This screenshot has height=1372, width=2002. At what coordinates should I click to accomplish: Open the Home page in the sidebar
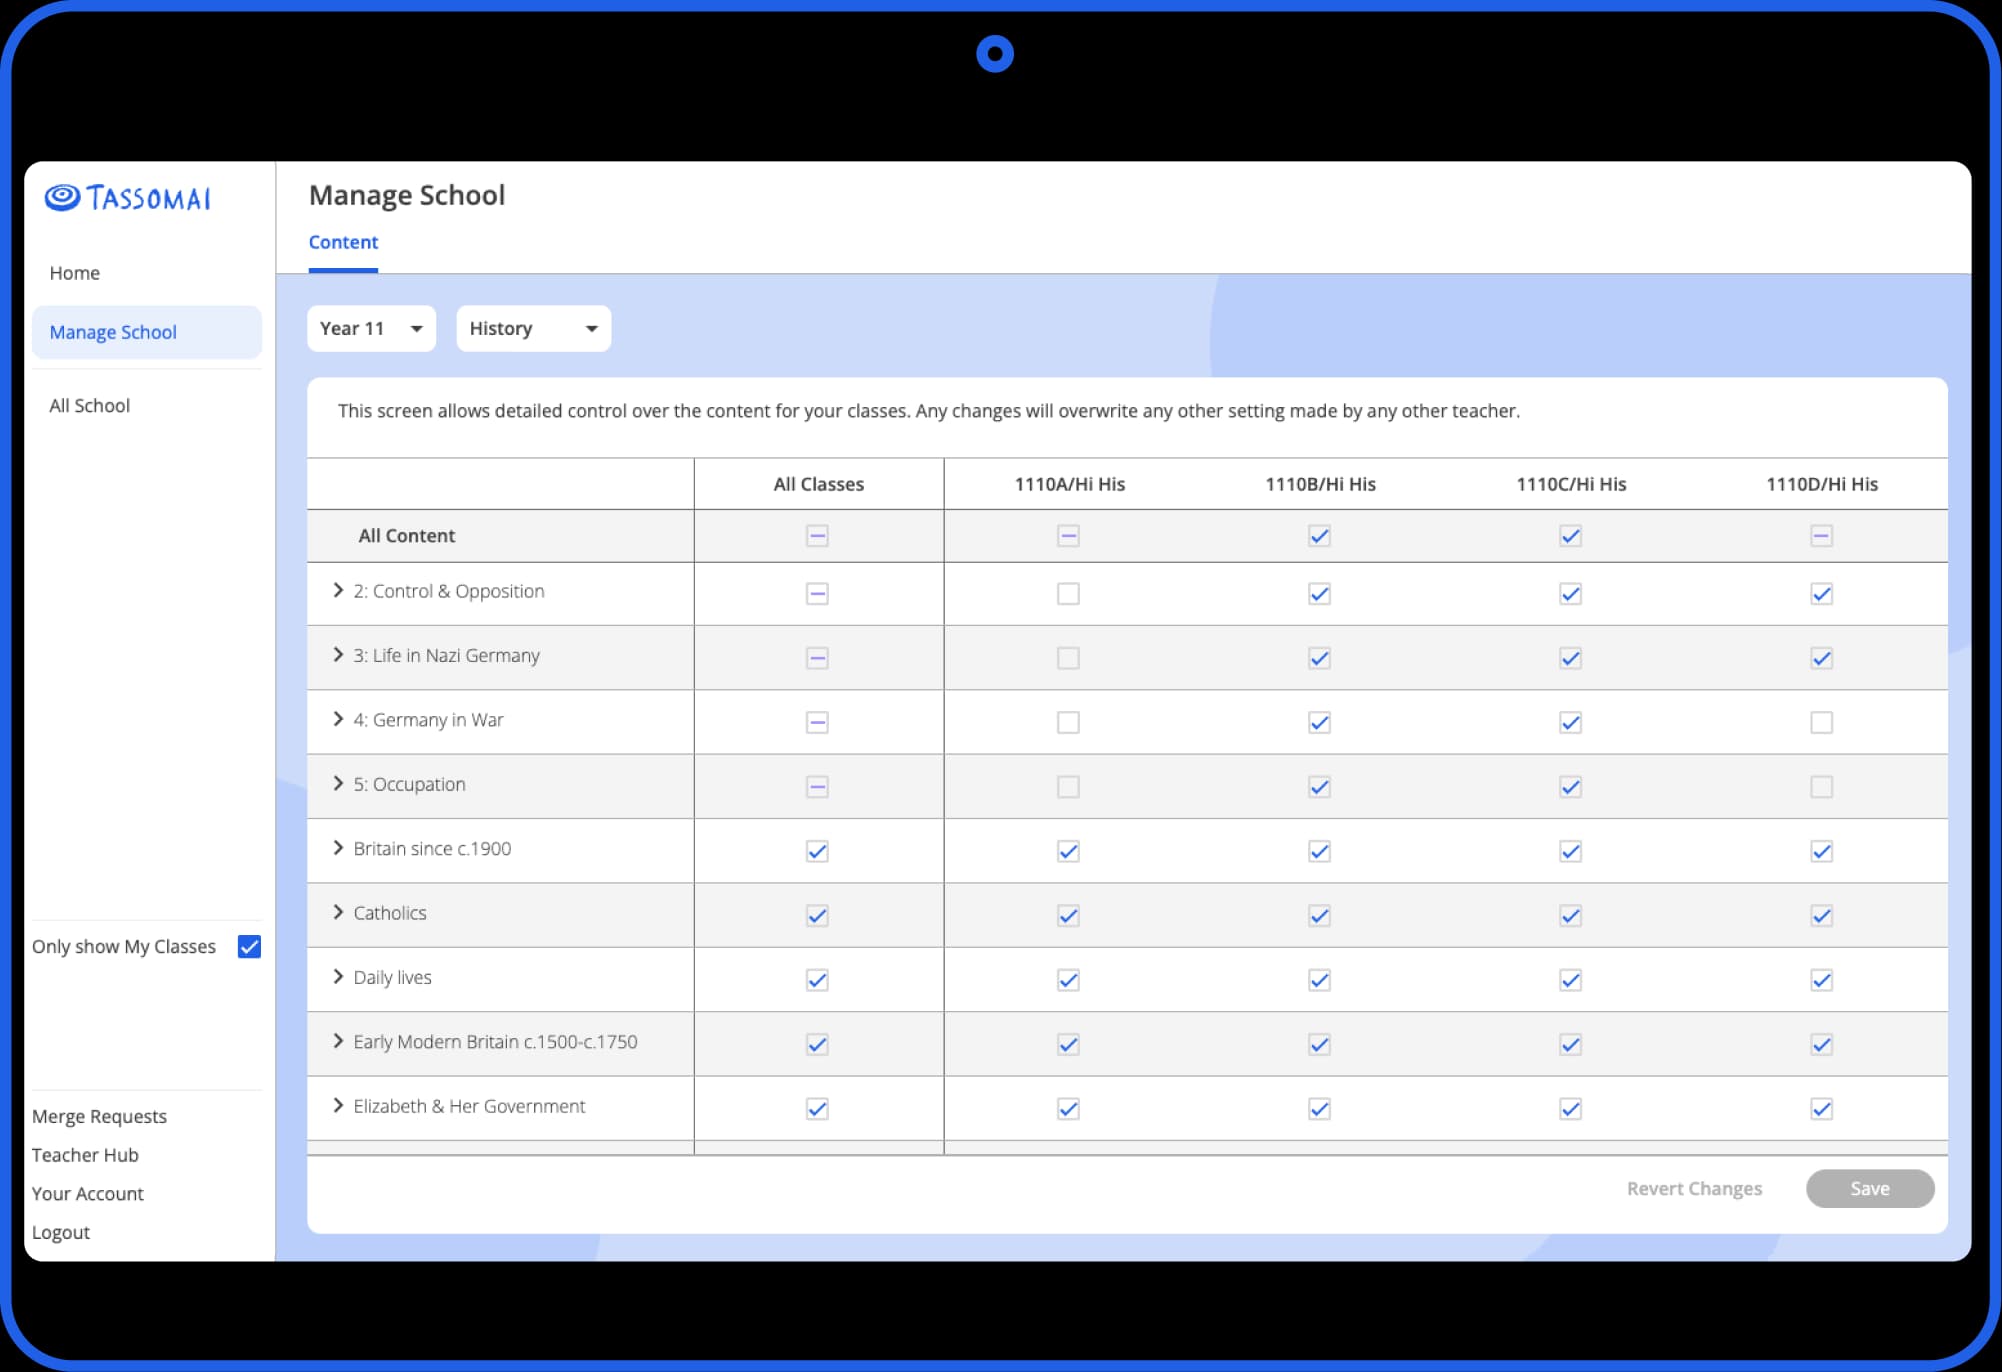point(75,273)
